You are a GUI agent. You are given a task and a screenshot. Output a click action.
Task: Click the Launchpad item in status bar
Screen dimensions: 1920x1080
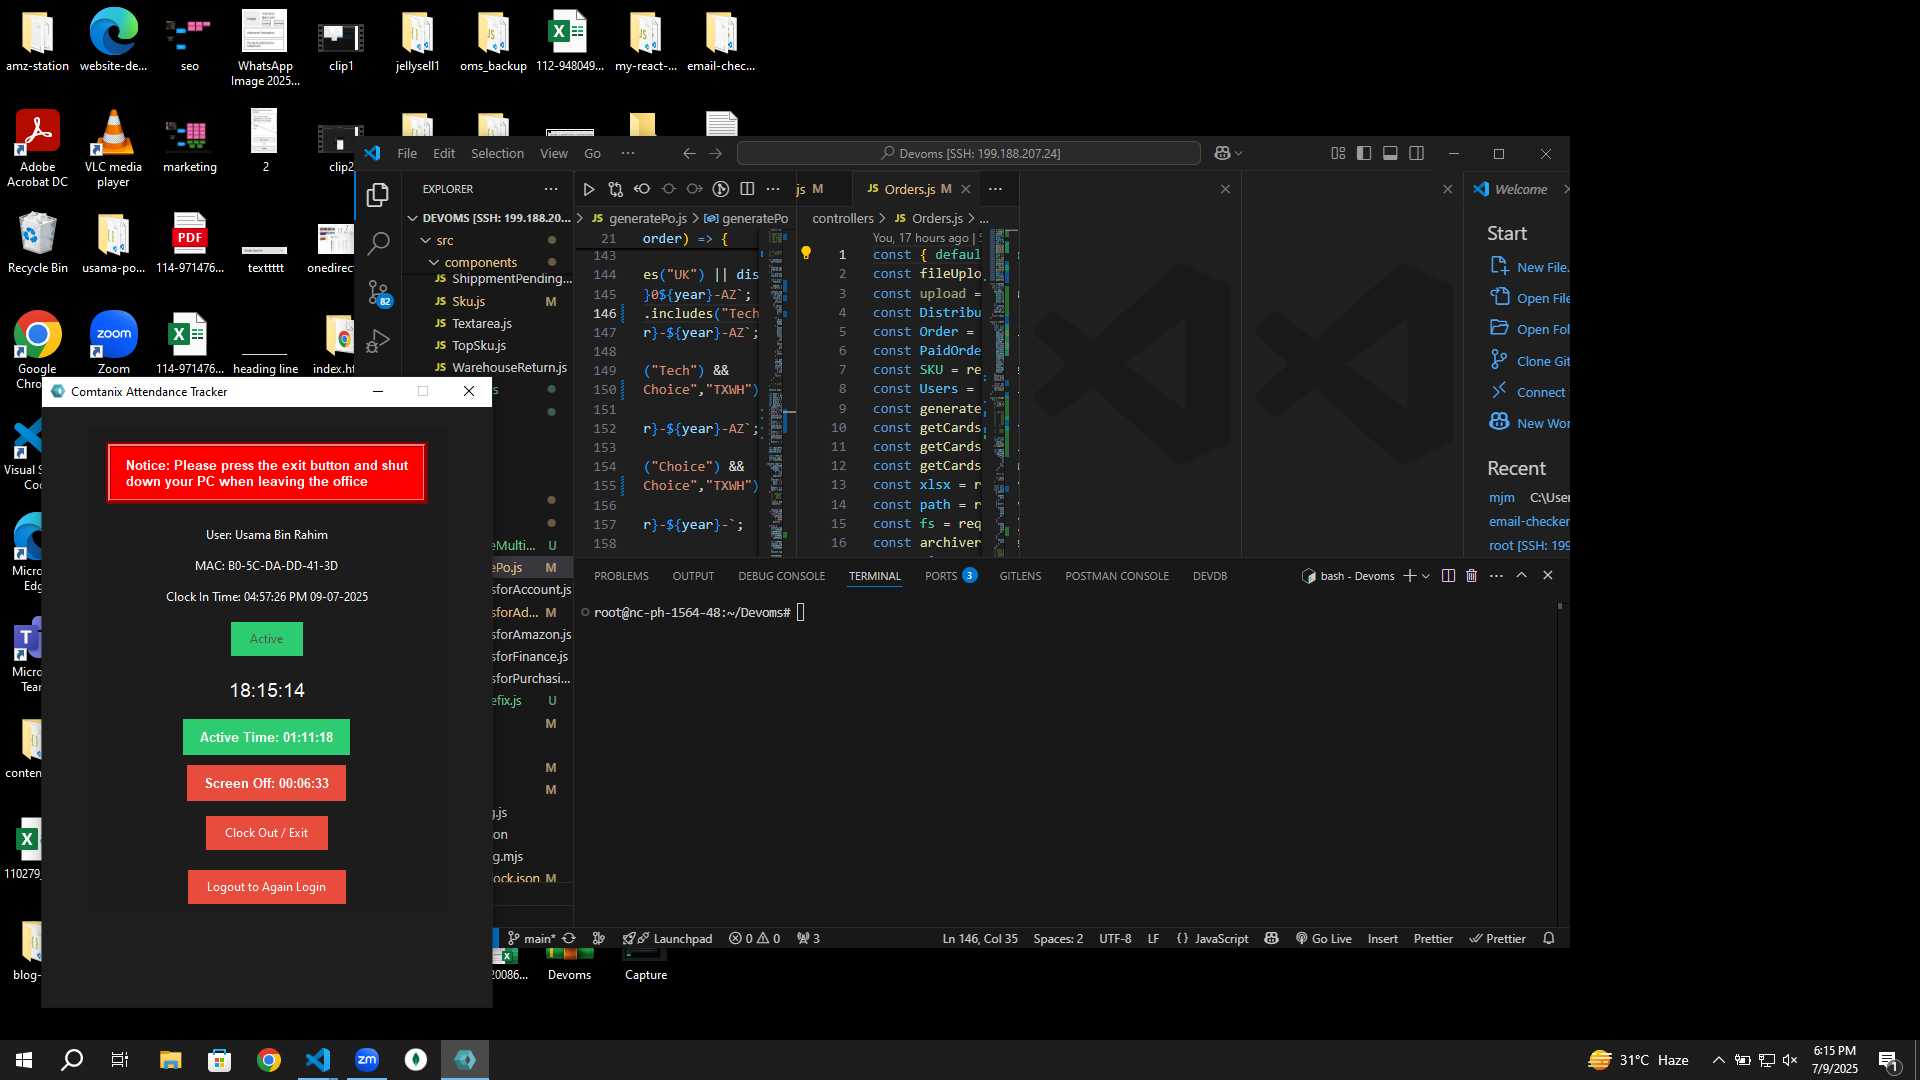[x=668, y=939]
